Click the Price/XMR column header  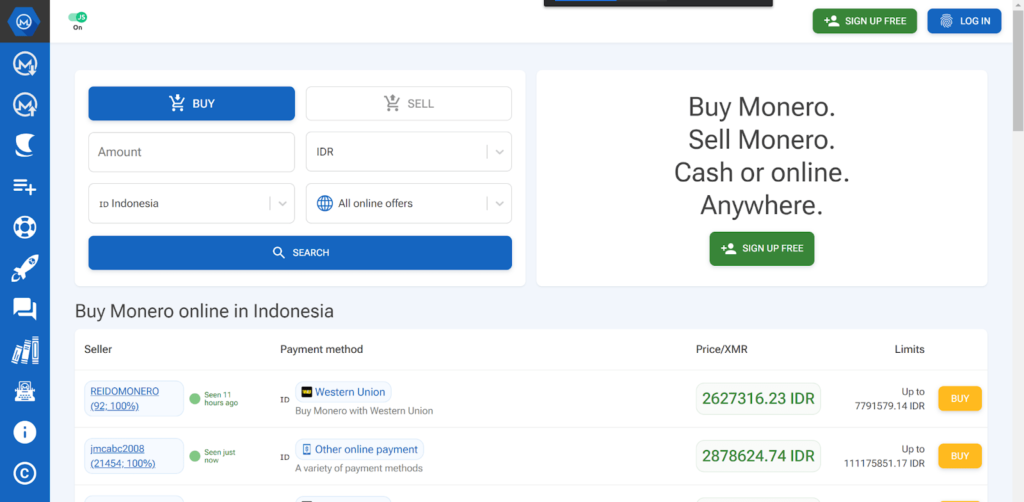coord(722,349)
